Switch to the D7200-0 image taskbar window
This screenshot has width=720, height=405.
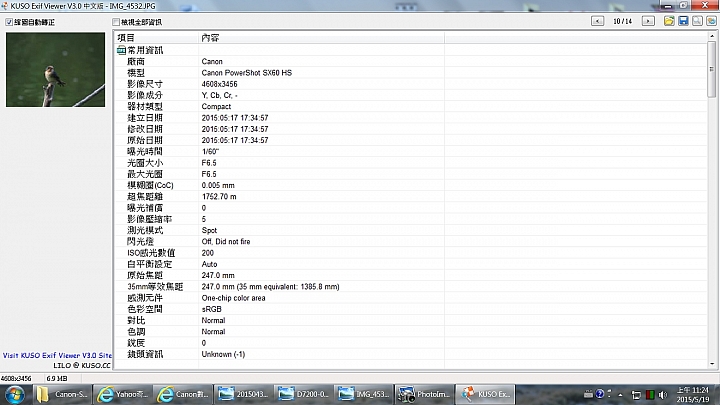304,394
